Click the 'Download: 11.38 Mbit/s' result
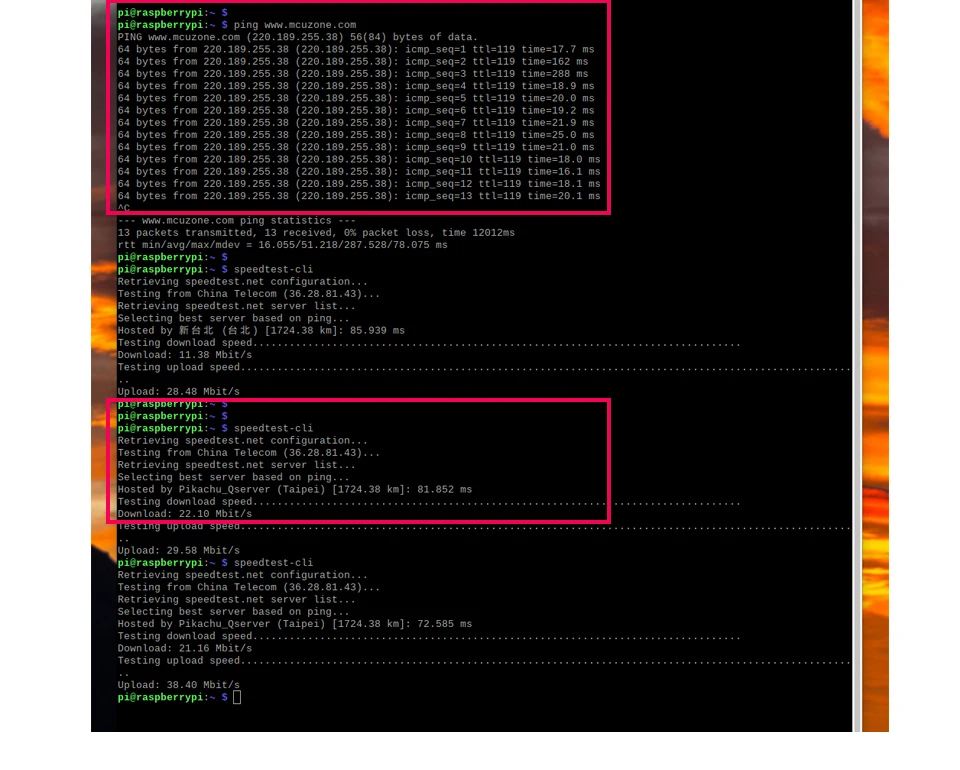The image size is (960, 770). 184,355
